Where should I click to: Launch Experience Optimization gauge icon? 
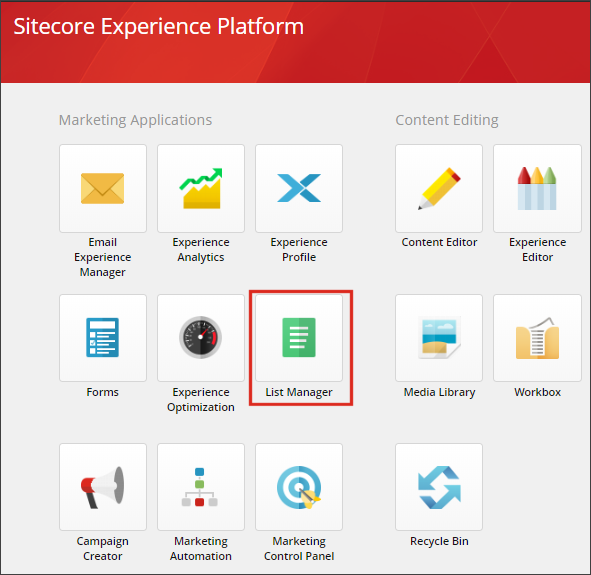201,338
